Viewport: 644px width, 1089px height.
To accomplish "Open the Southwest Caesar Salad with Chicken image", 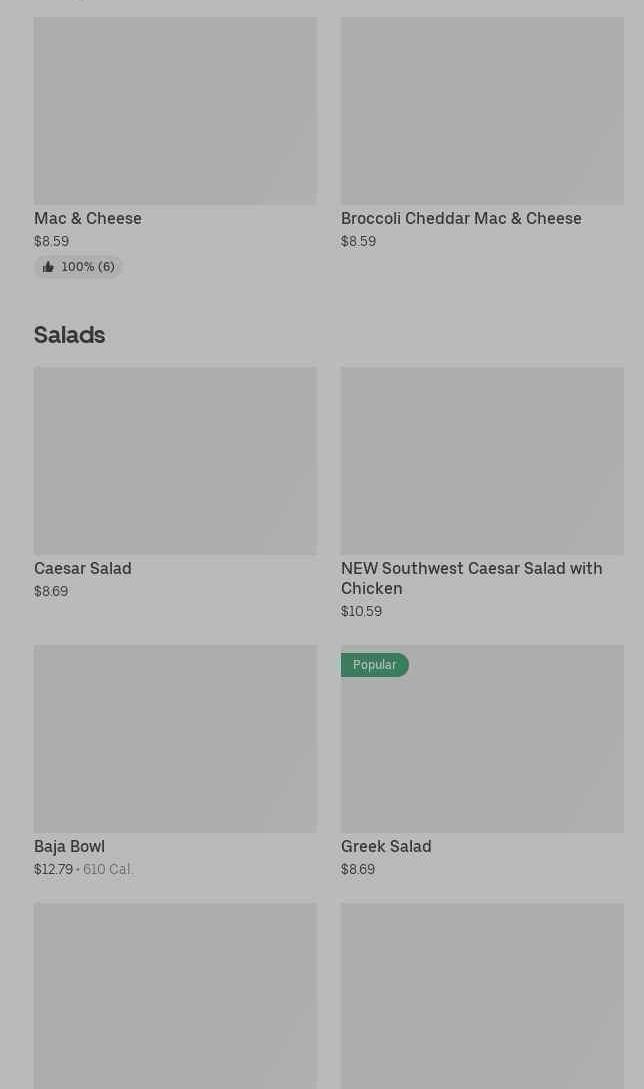I will (482, 460).
